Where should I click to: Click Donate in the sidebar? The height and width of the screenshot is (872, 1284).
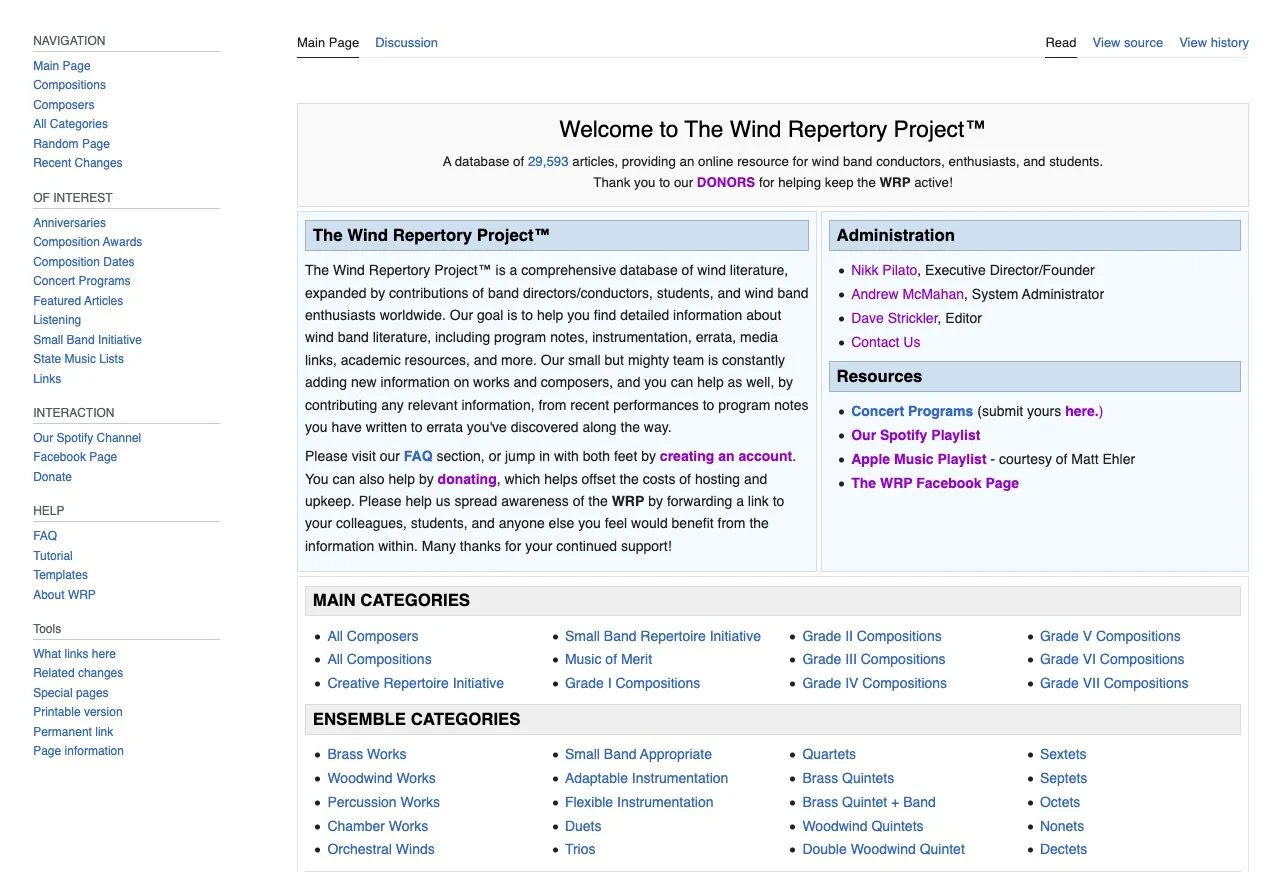click(53, 477)
